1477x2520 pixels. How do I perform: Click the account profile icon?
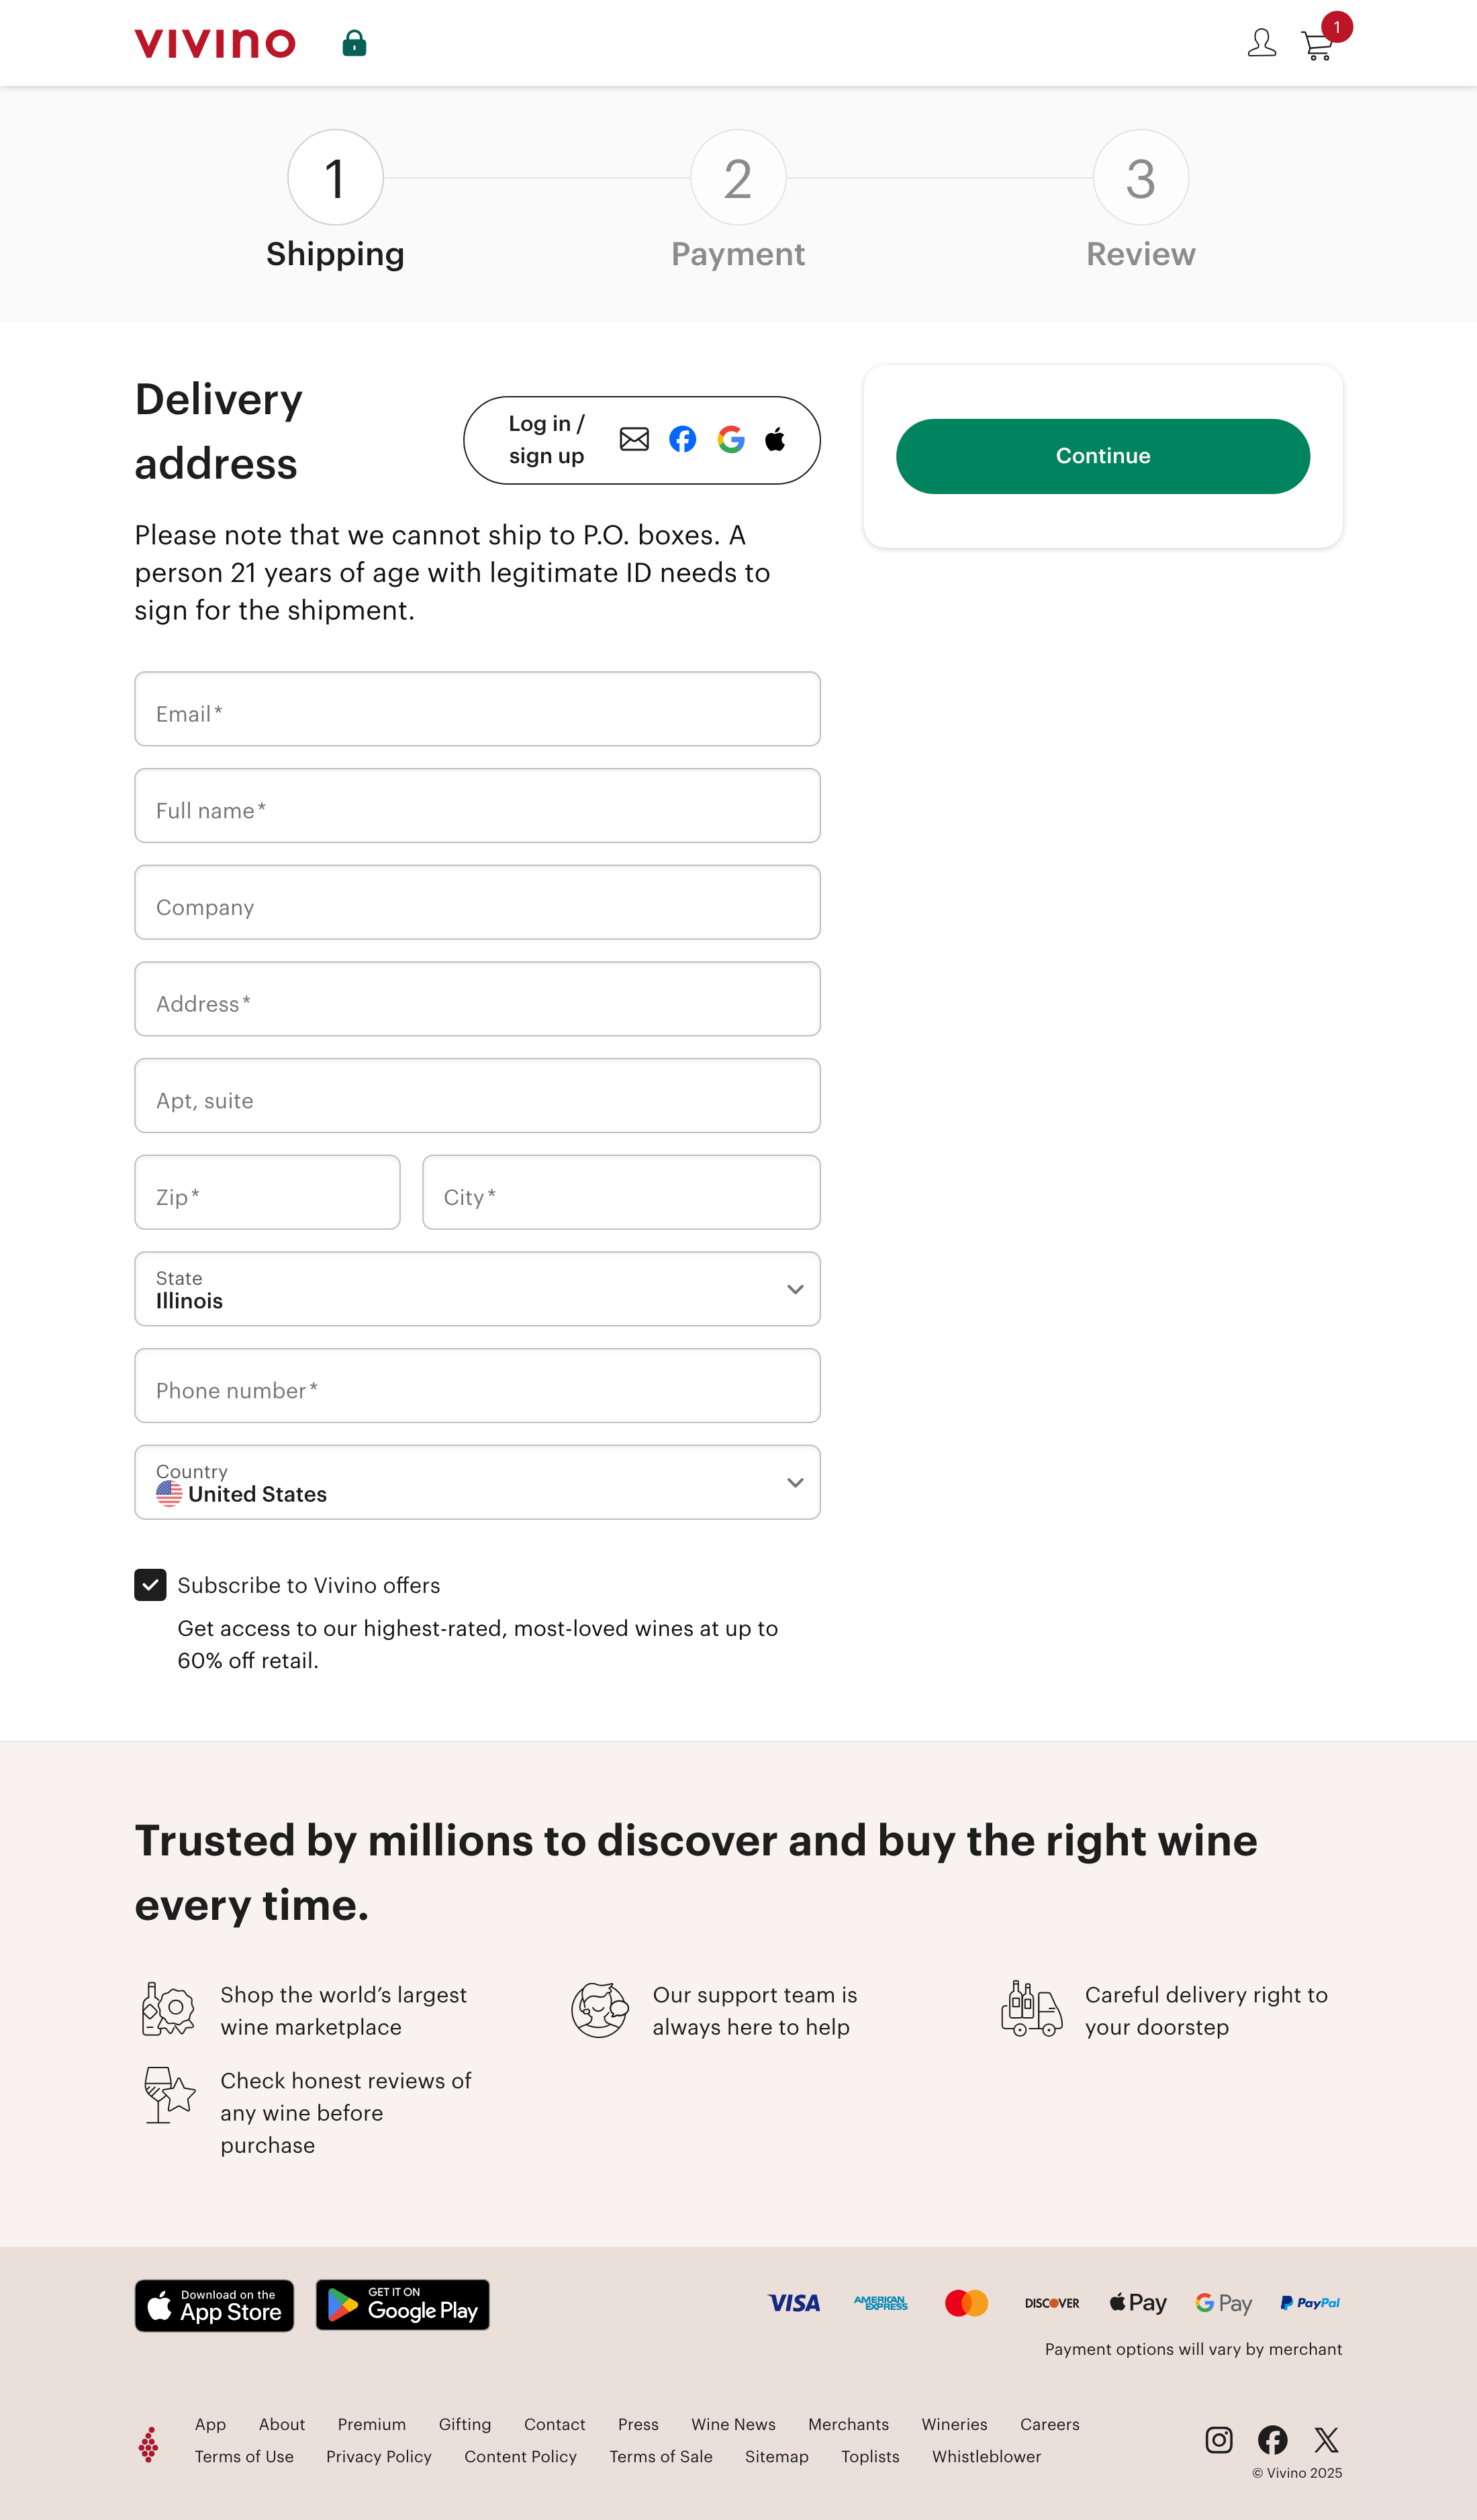point(1261,42)
